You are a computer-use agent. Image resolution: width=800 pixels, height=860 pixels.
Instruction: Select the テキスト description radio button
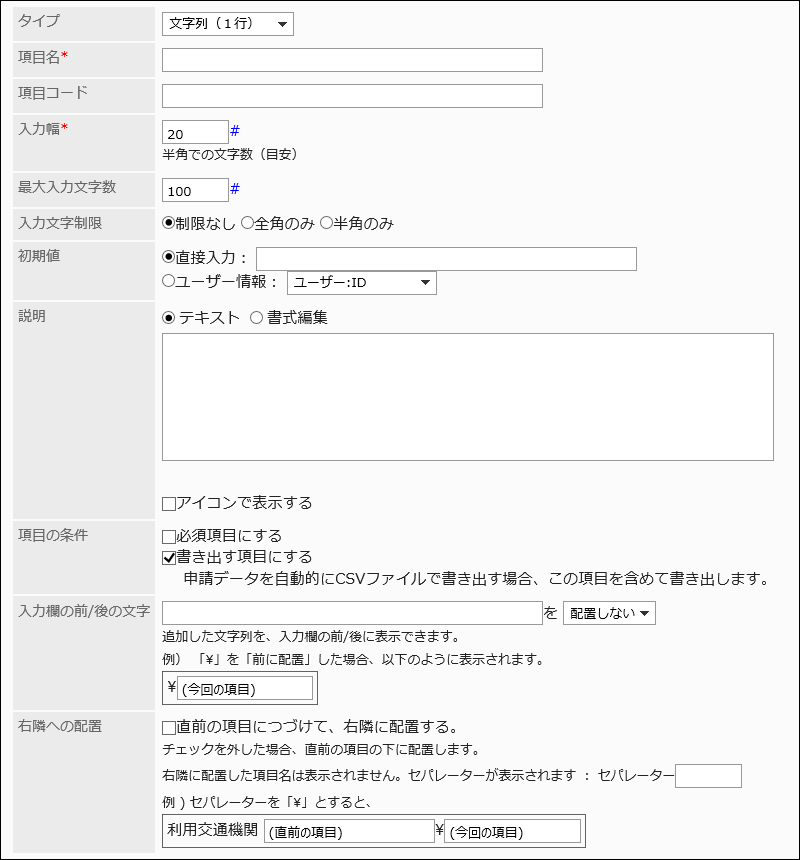pyautogui.click(x=169, y=318)
